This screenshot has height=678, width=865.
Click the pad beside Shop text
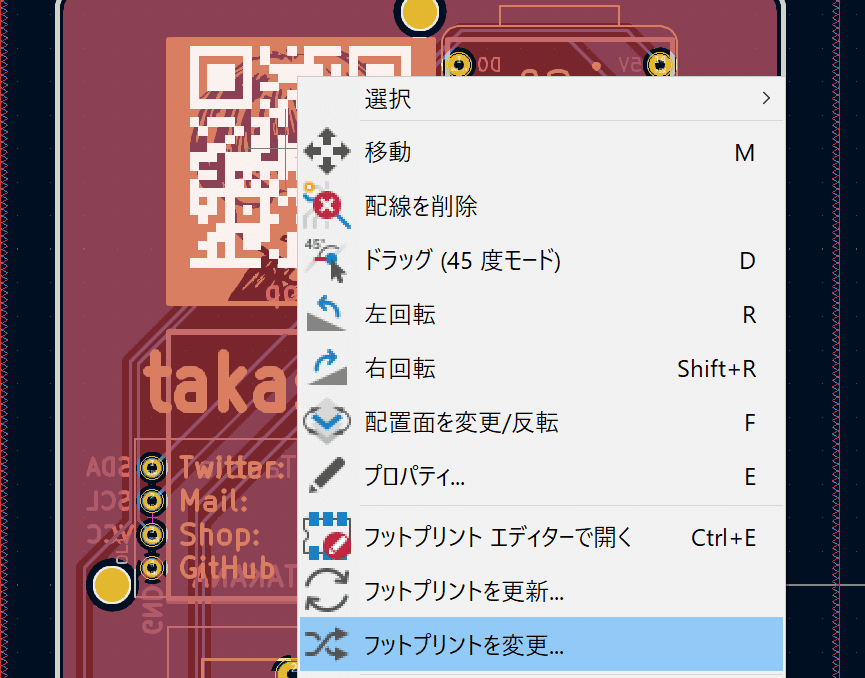click(152, 535)
